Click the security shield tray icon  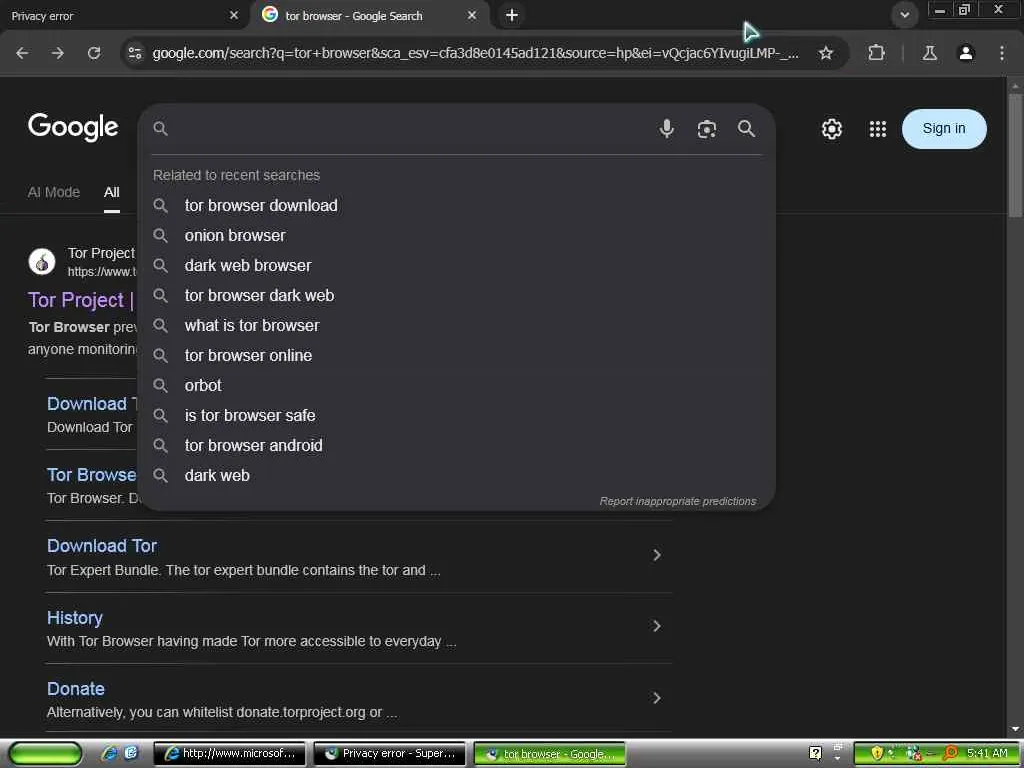click(876, 754)
